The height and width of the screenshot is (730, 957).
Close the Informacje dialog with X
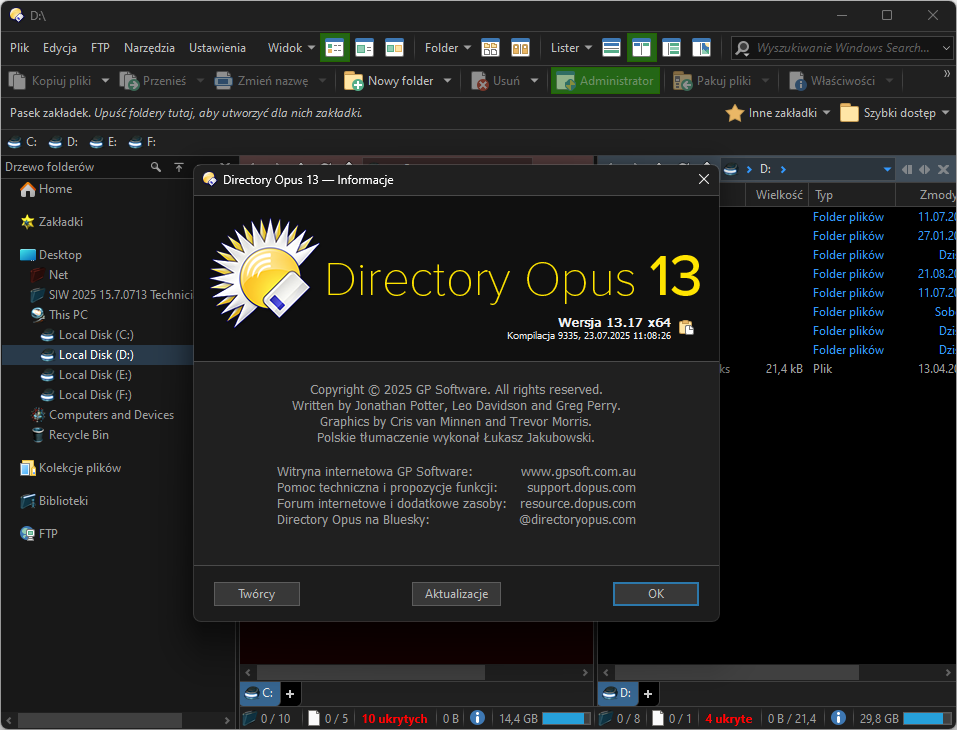(704, 179)
